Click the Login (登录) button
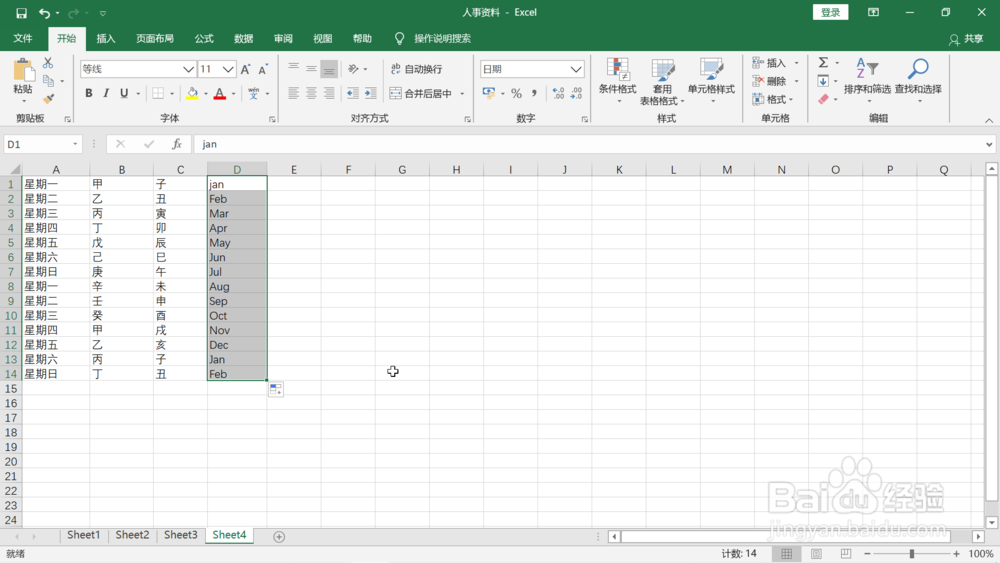This screenshot has height=563, width=1000. [x=830, y=12]
